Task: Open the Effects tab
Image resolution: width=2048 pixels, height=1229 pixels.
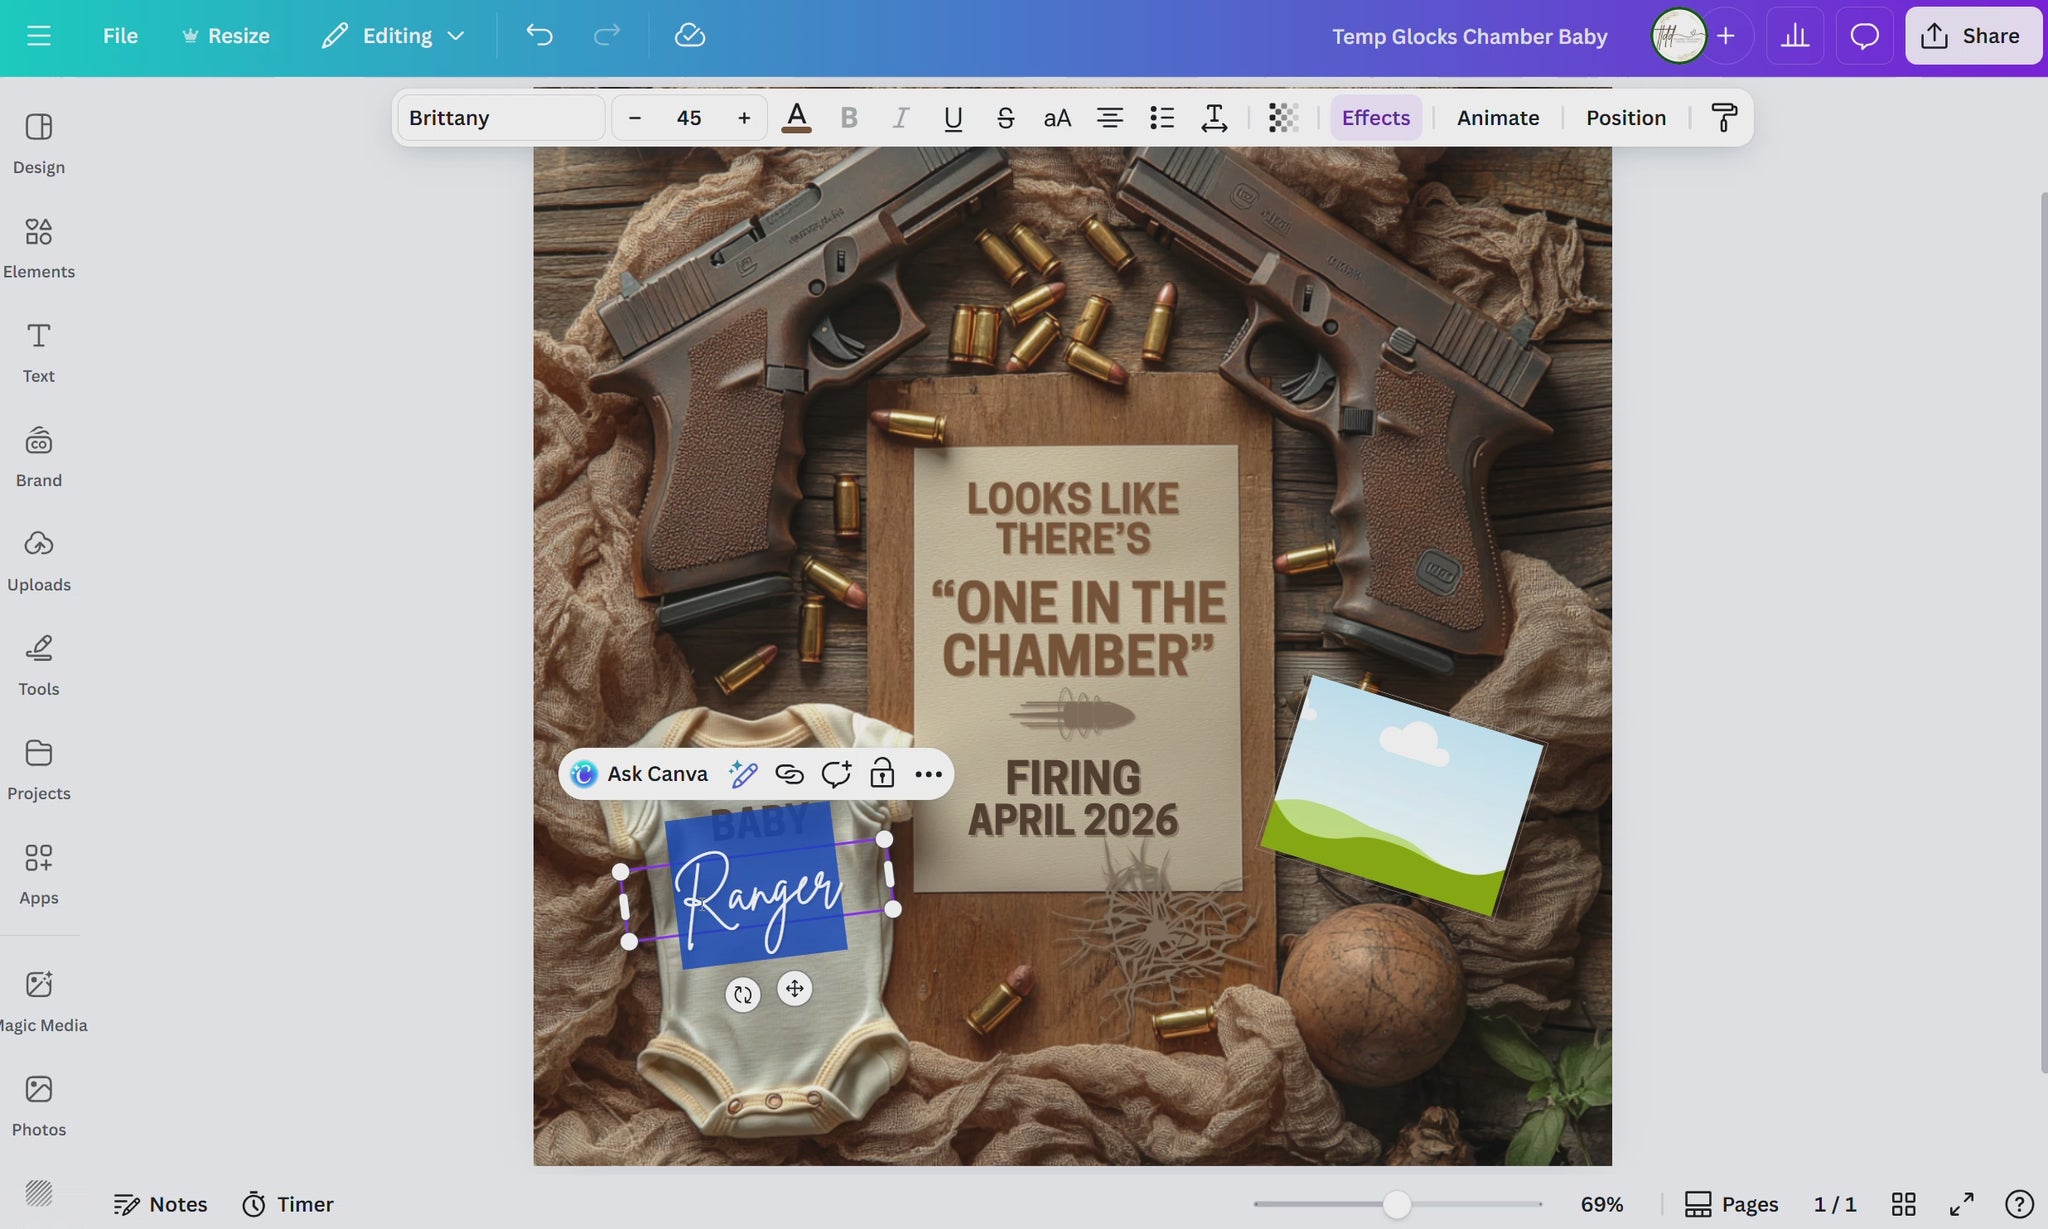Action: tap(1375, 118)
